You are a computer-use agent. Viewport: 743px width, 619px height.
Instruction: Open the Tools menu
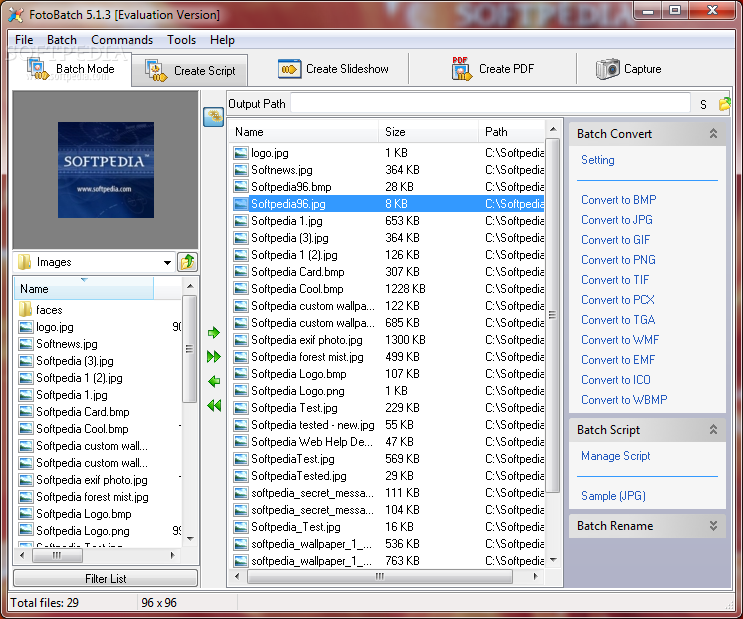[181, 40]
